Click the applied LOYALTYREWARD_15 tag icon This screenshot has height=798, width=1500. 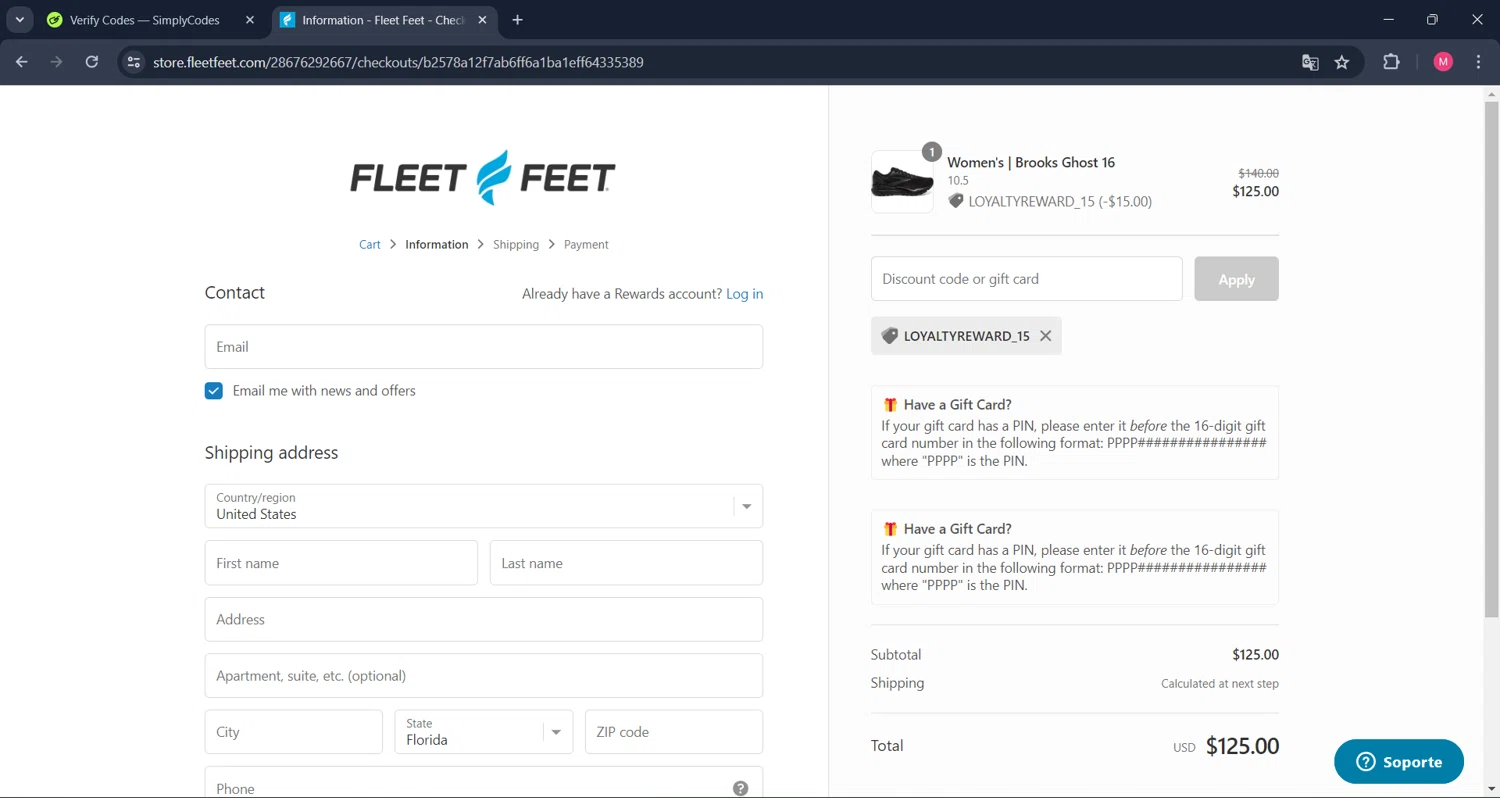889,336
